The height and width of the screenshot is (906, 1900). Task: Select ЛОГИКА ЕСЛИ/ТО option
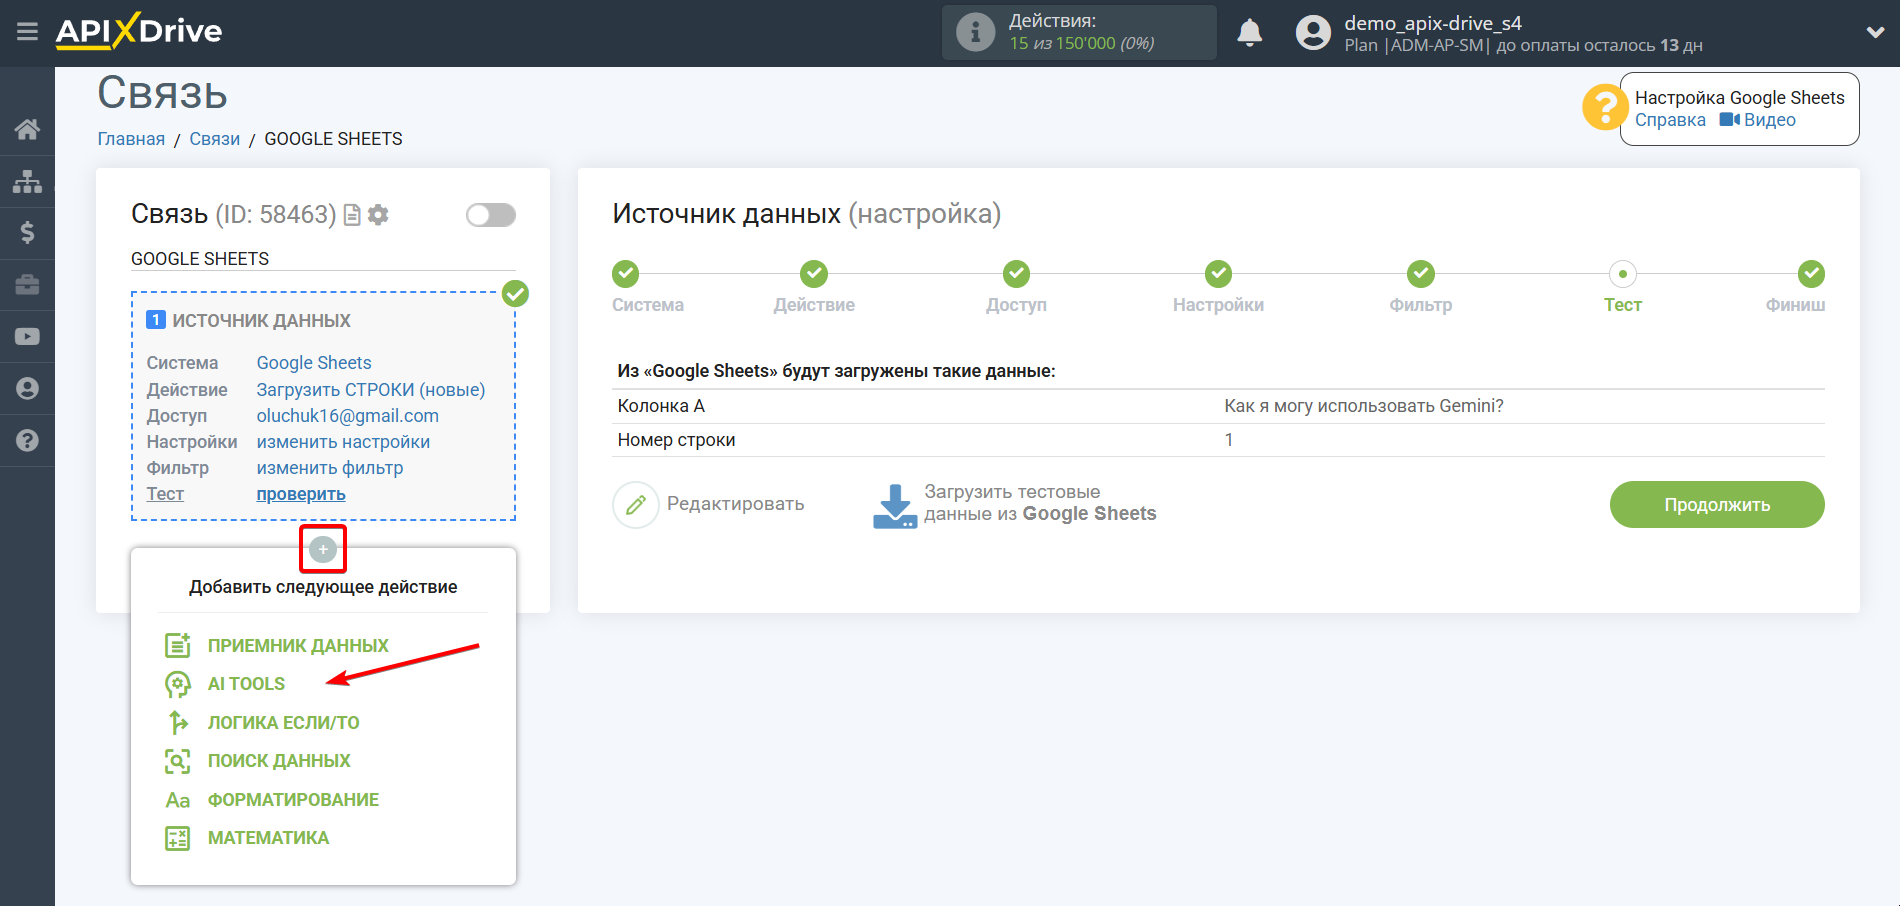click(x=283, y=723)
